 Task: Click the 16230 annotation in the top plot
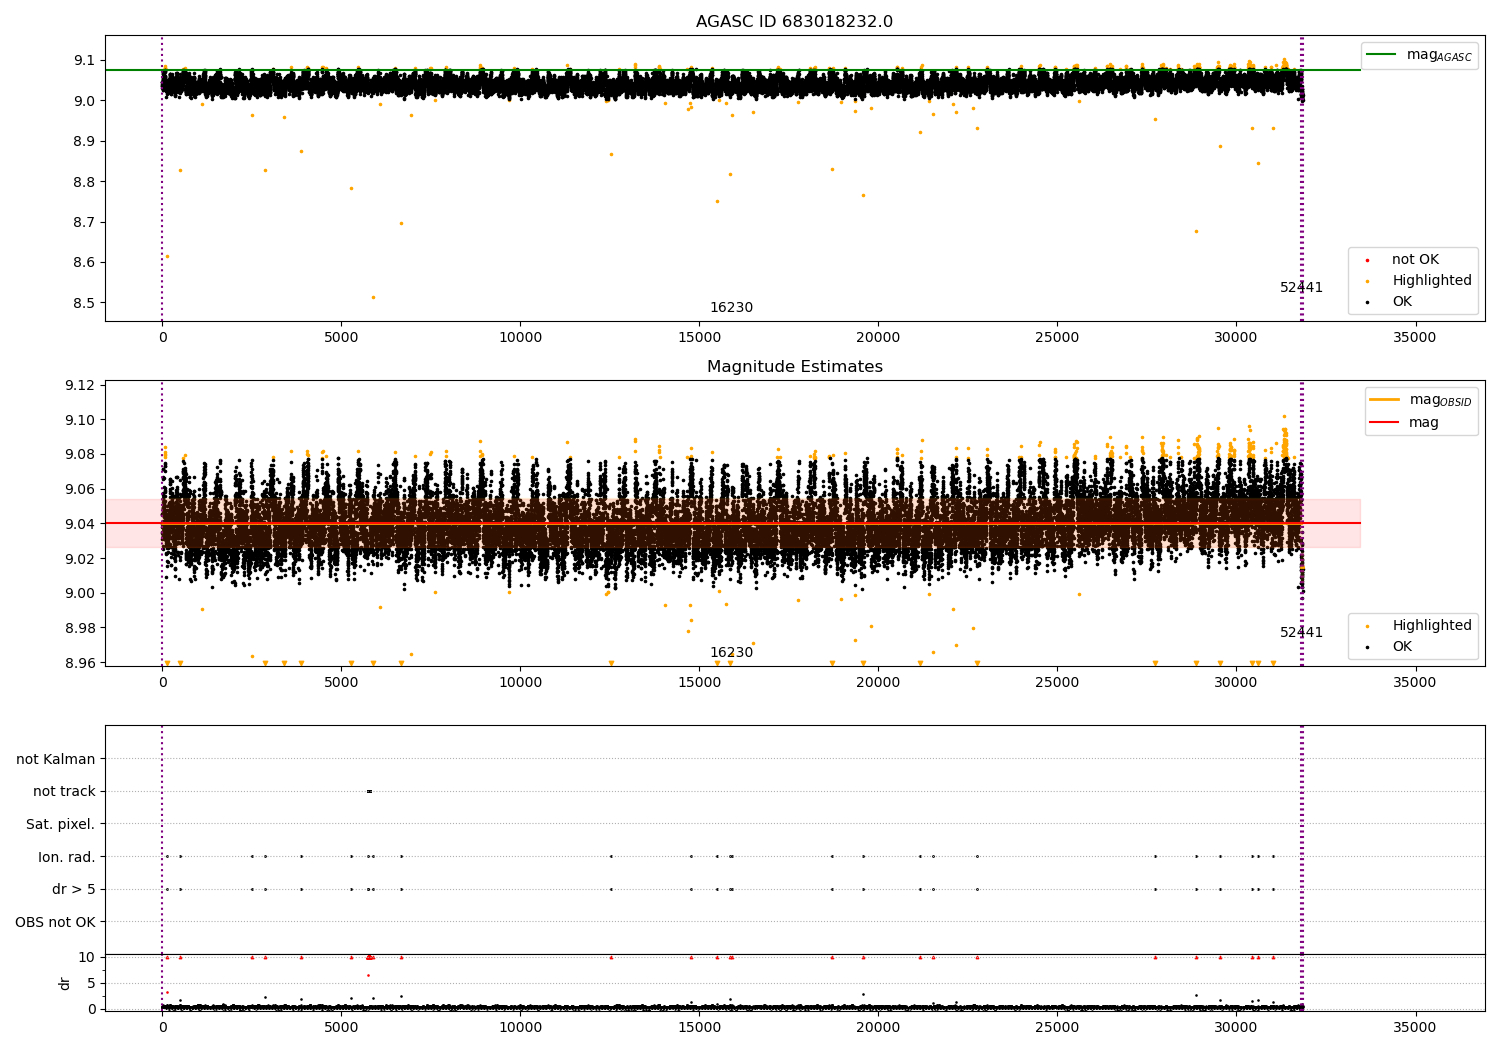(x=731, y=308)
